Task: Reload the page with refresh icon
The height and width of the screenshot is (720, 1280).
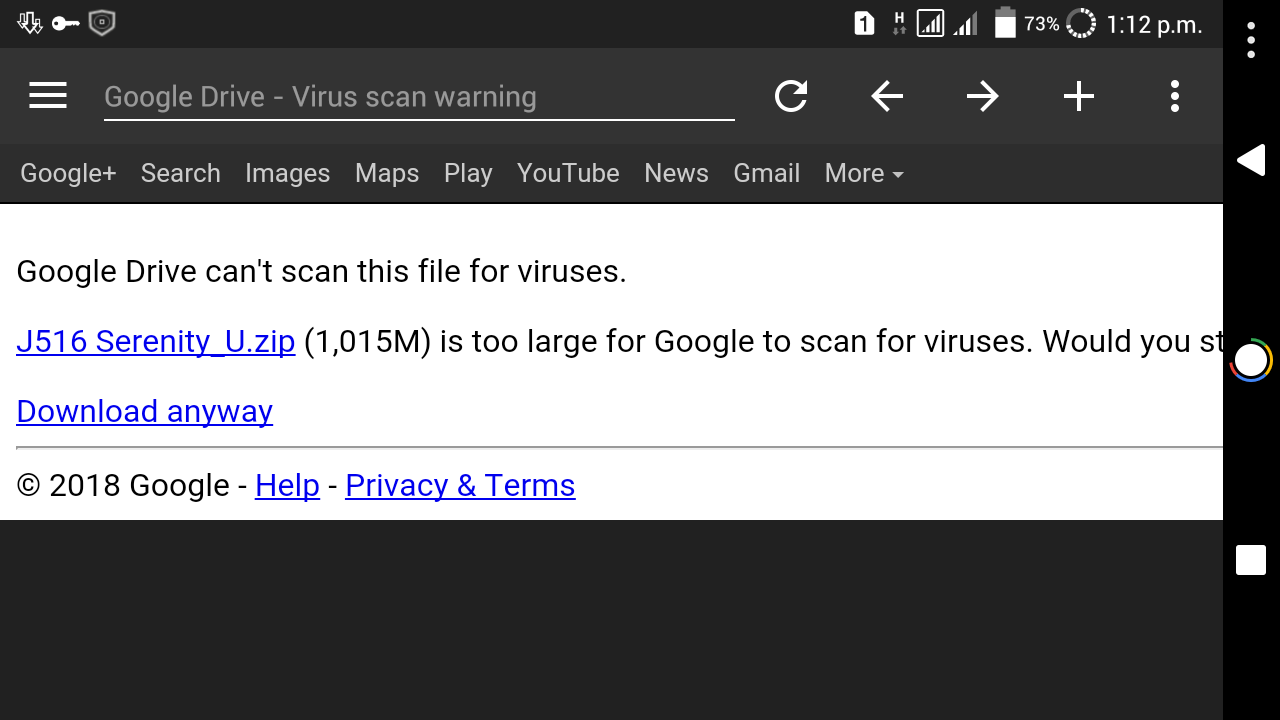Action: pos(791,96)
